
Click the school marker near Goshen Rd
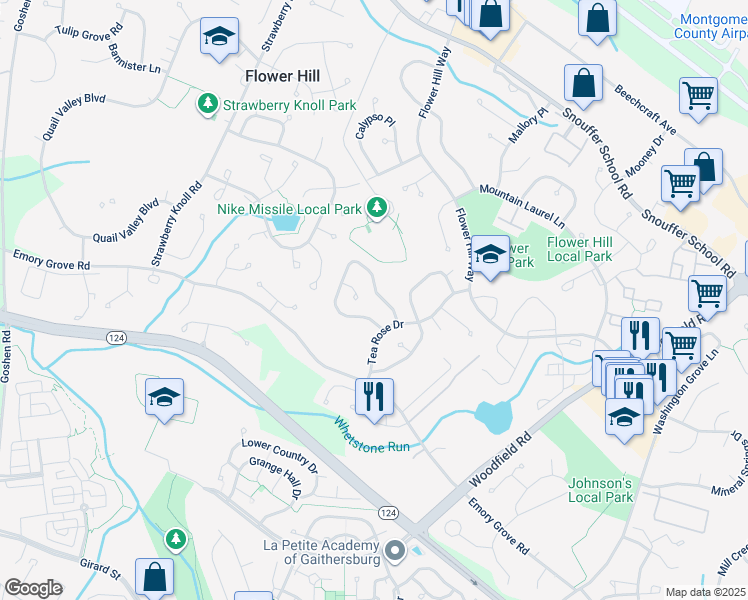tap(164, 398)
